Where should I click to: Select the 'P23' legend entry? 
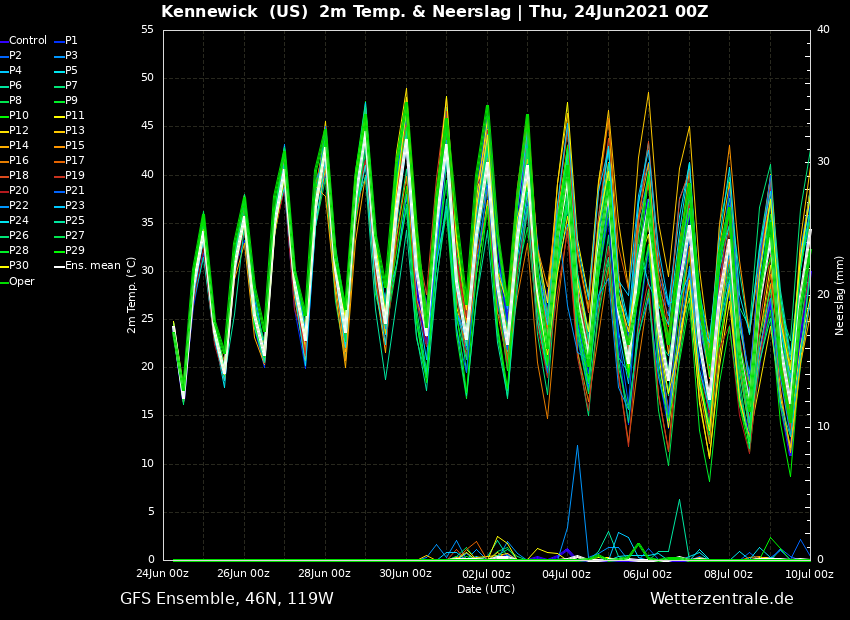pyautogui.click(x=70, y=205)
